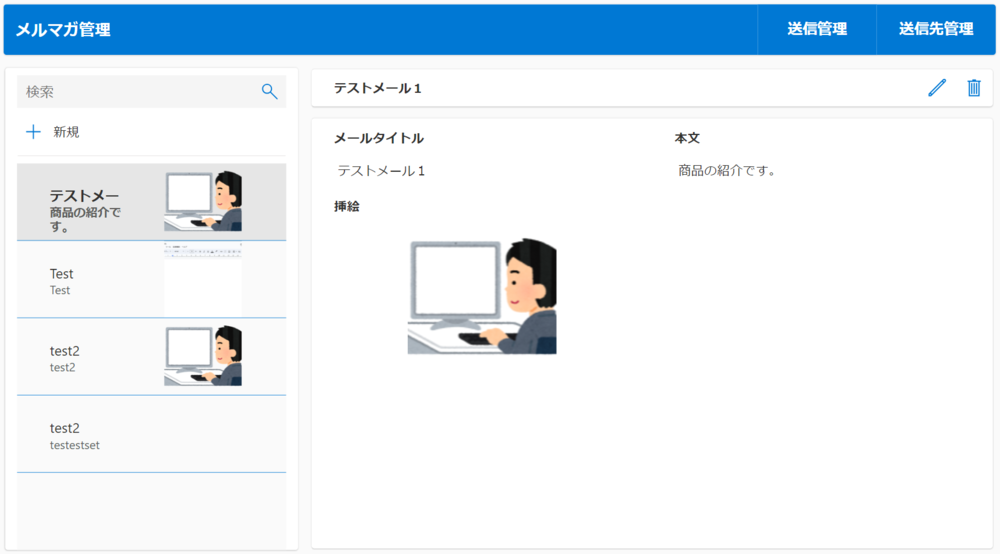The width and height of the screenshot is (1000, 554).
Task: Click the メールタイトル label
Action: (379, 138)
